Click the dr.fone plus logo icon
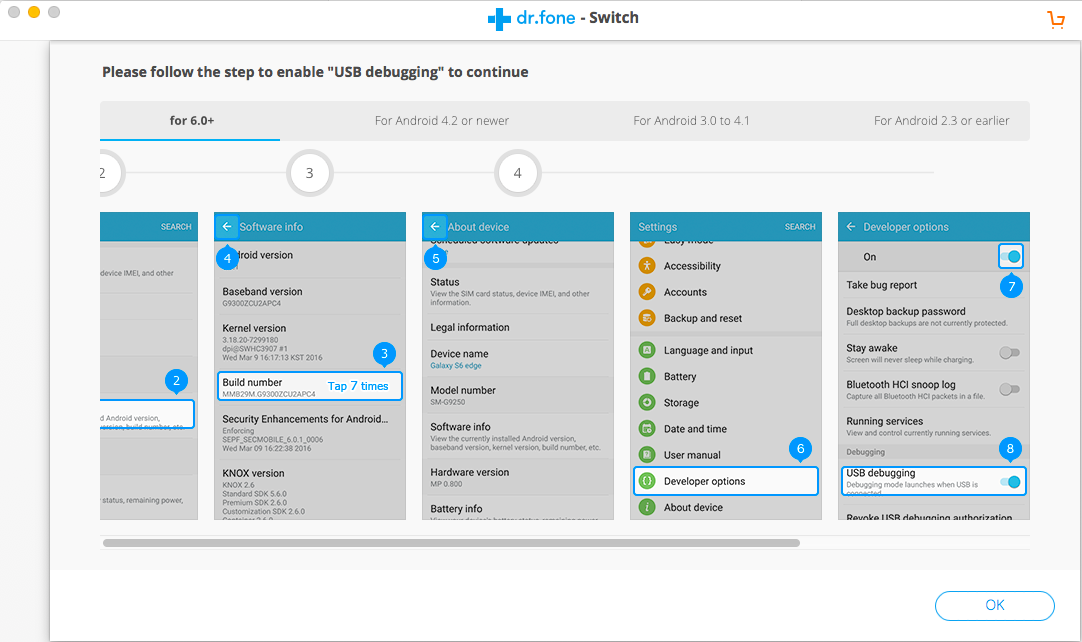 pos(499,19)
